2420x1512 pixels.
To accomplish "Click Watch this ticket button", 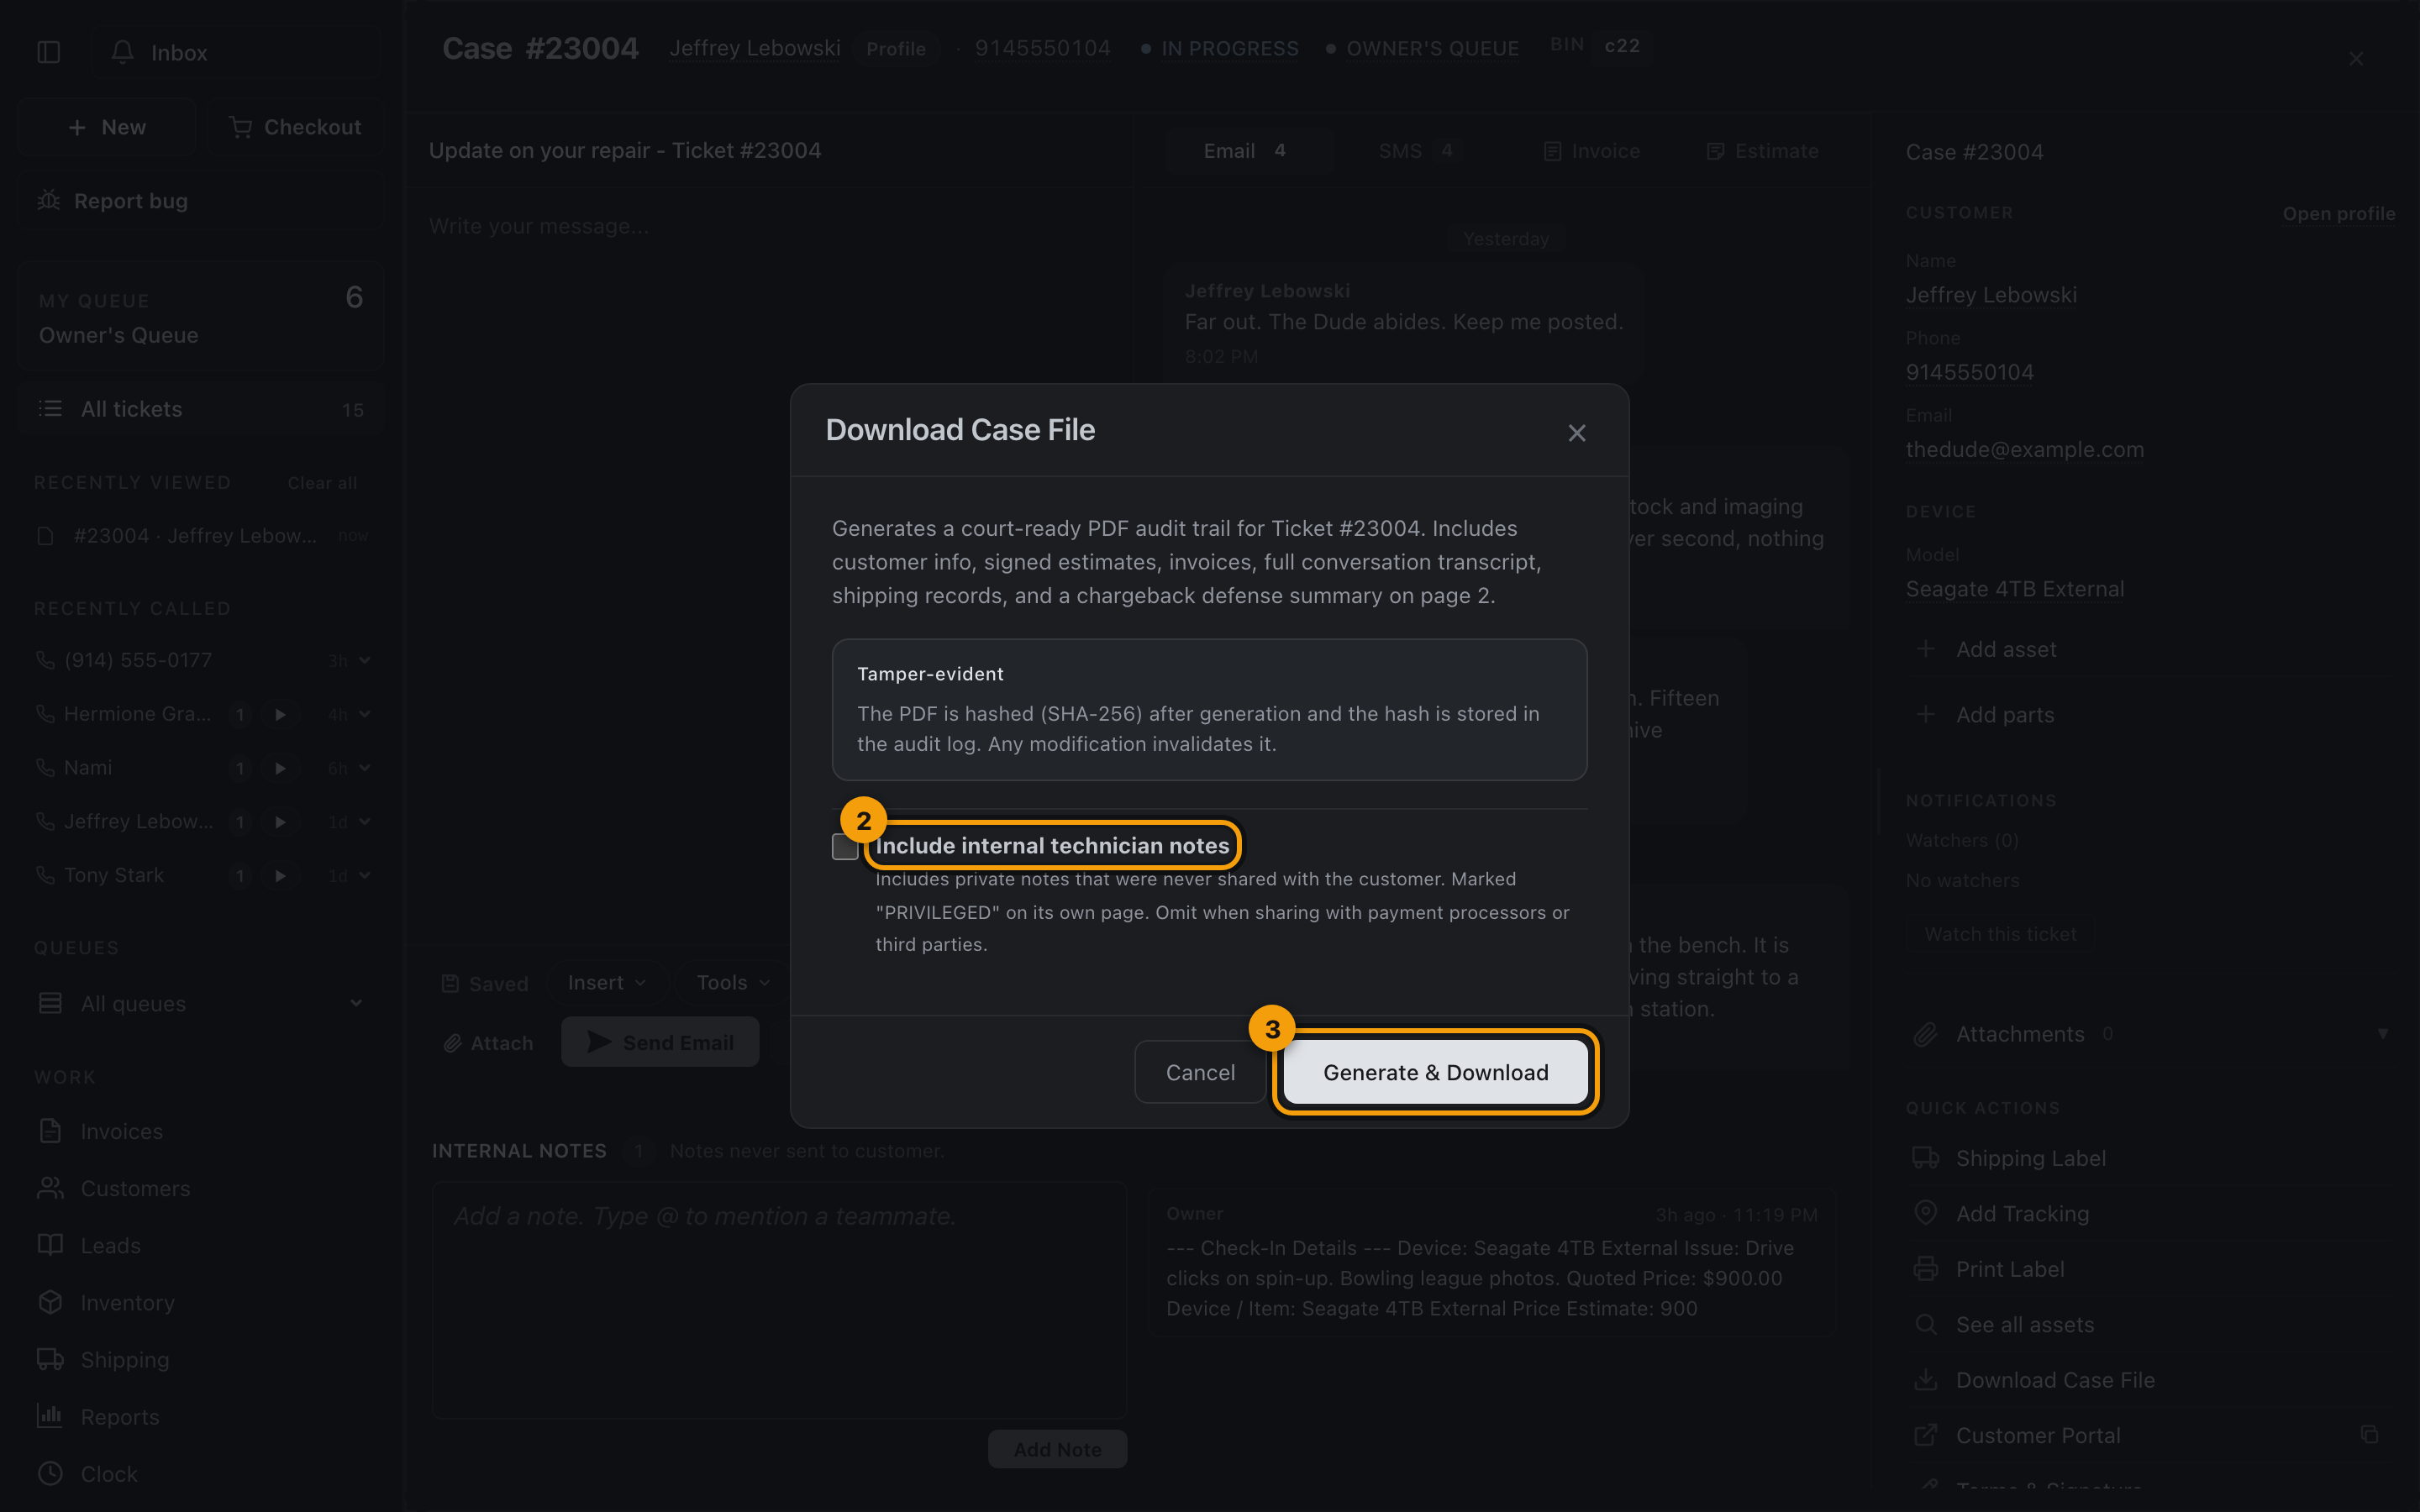I will (2000, 934).
